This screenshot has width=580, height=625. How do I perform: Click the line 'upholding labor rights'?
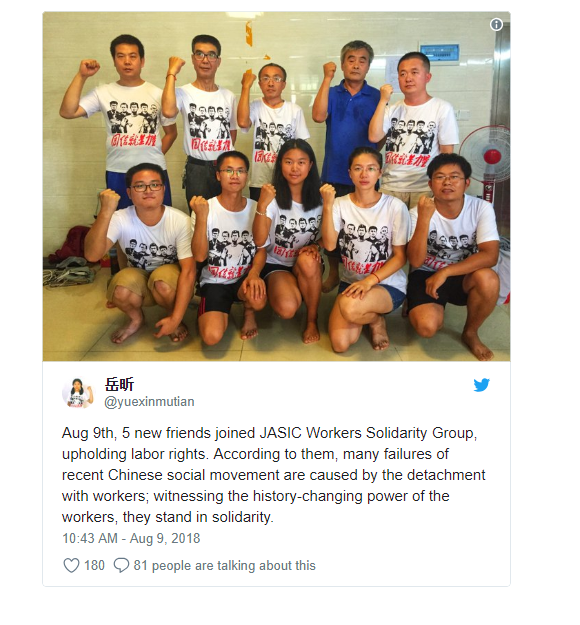pos(136,454)
